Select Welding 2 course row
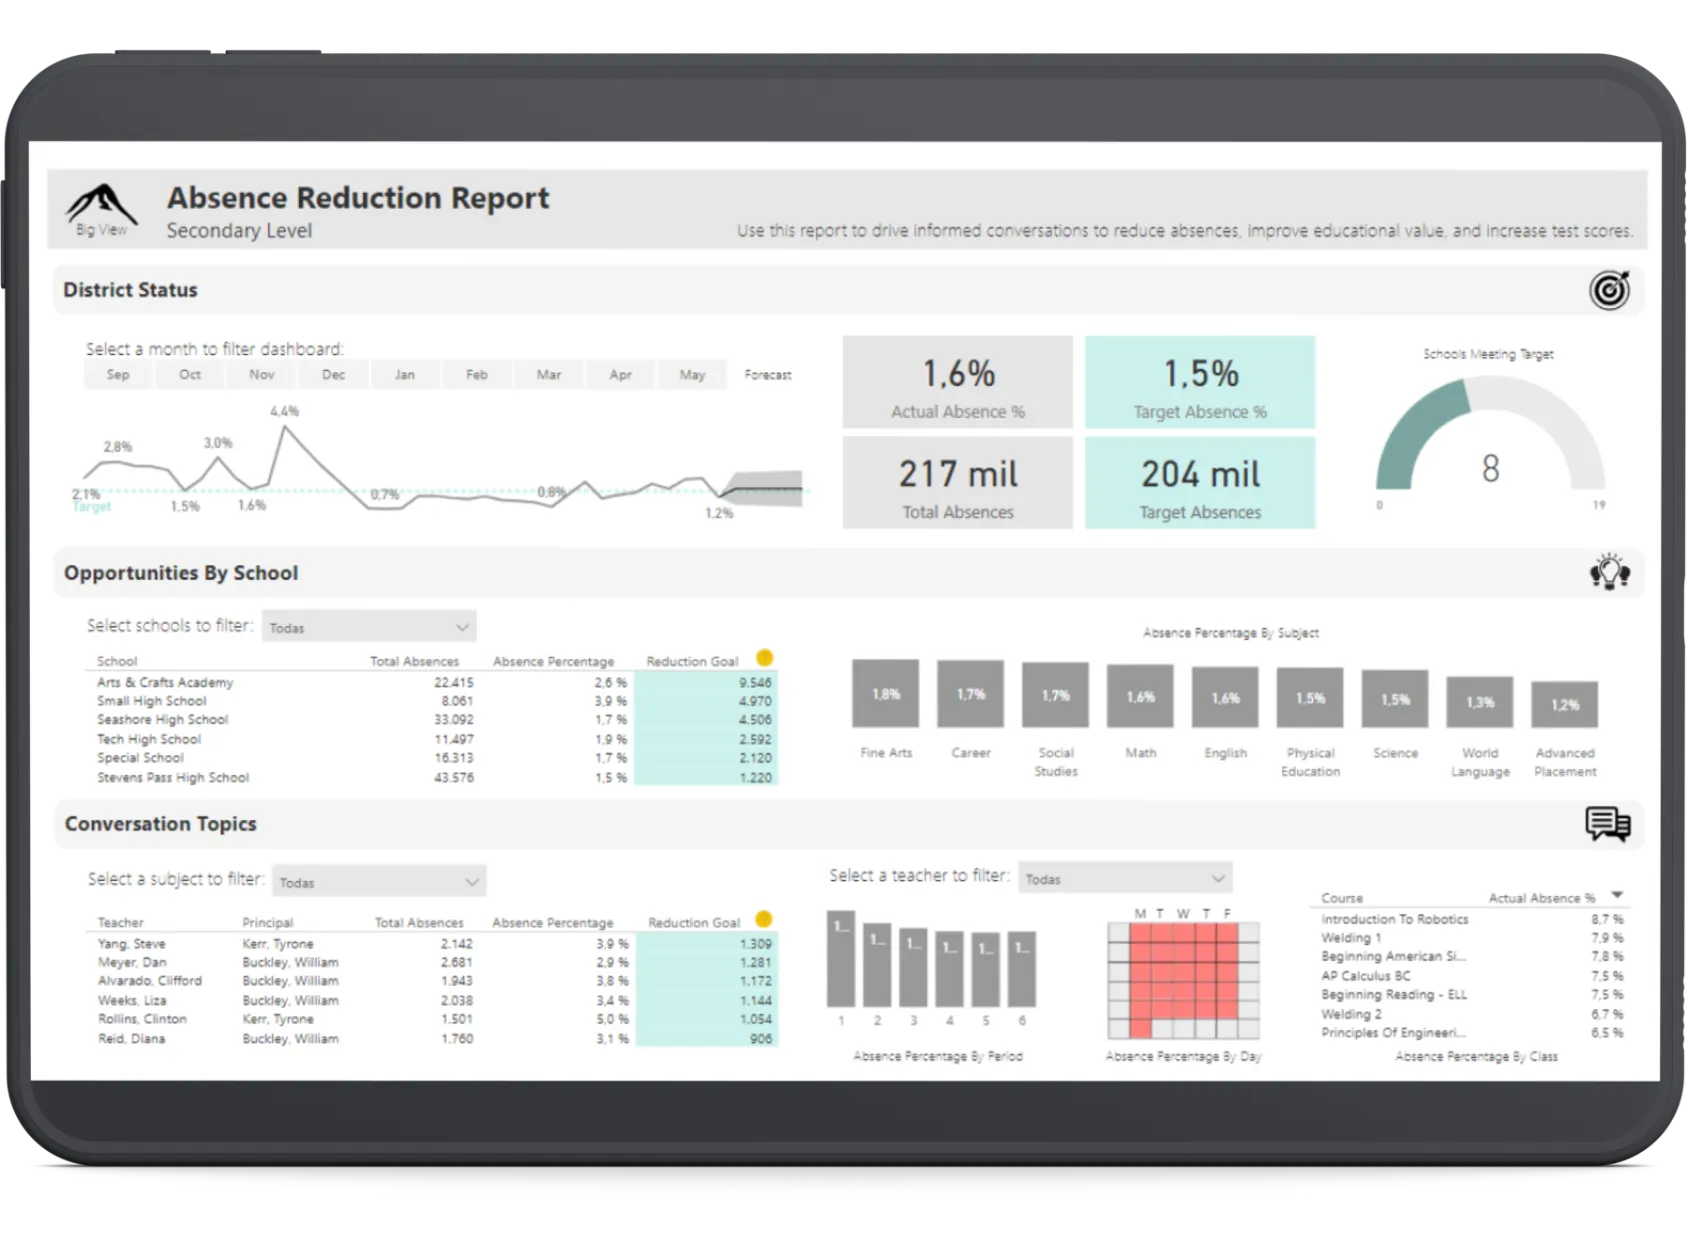The image size is (1688, 1250). point(1471,1014)
